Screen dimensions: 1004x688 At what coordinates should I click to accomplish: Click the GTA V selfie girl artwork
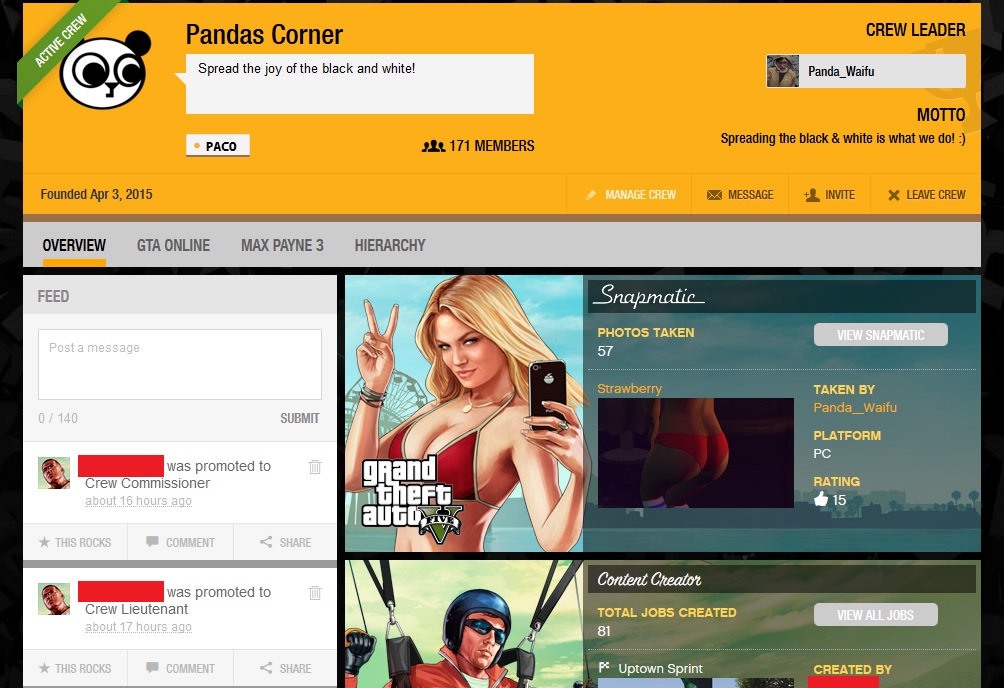(464, 414)
